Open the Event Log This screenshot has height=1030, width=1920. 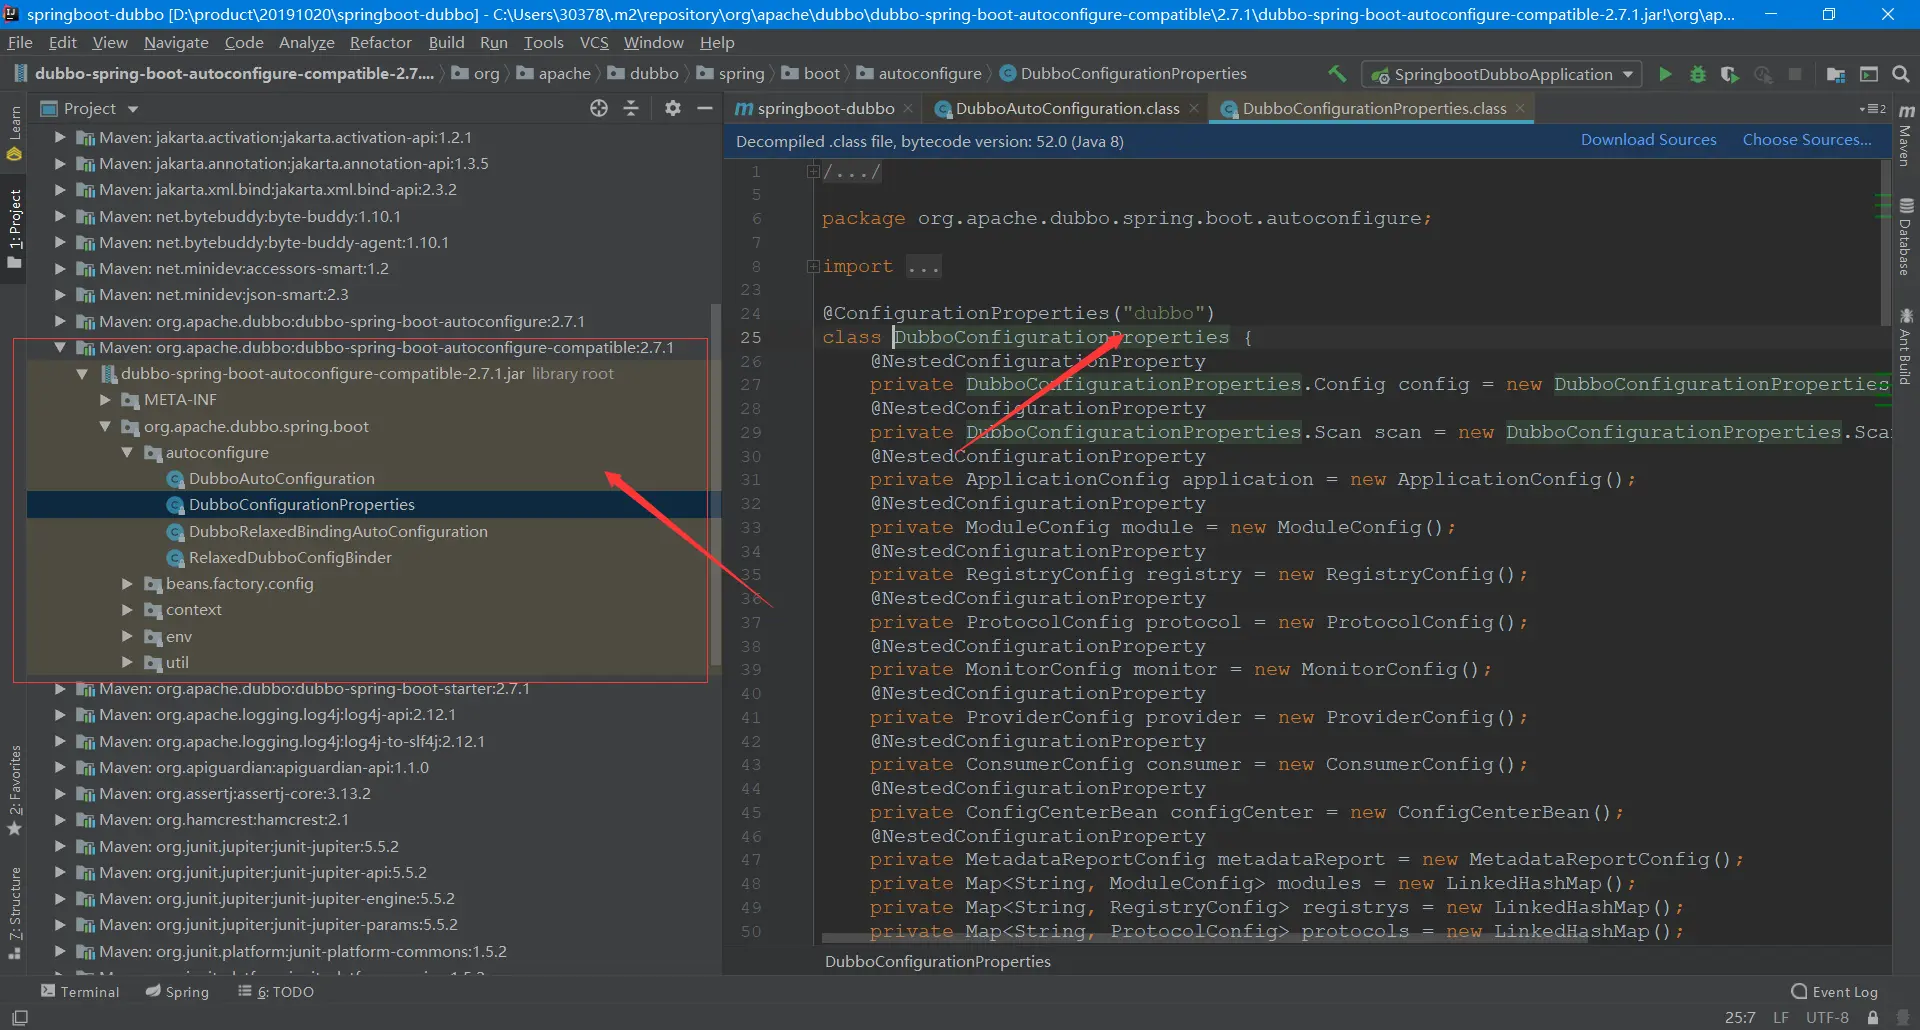pyautogui.click(x=1835, y=991)
